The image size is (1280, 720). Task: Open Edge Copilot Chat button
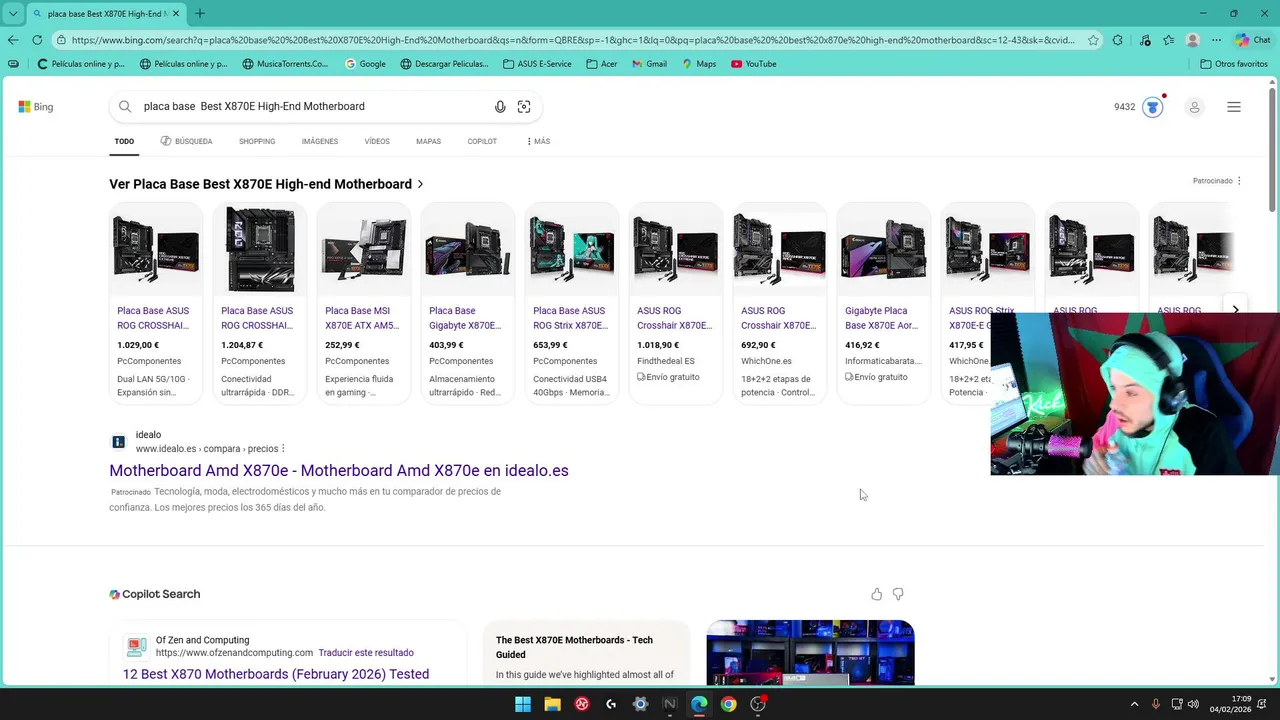(x=1253, y=40)
